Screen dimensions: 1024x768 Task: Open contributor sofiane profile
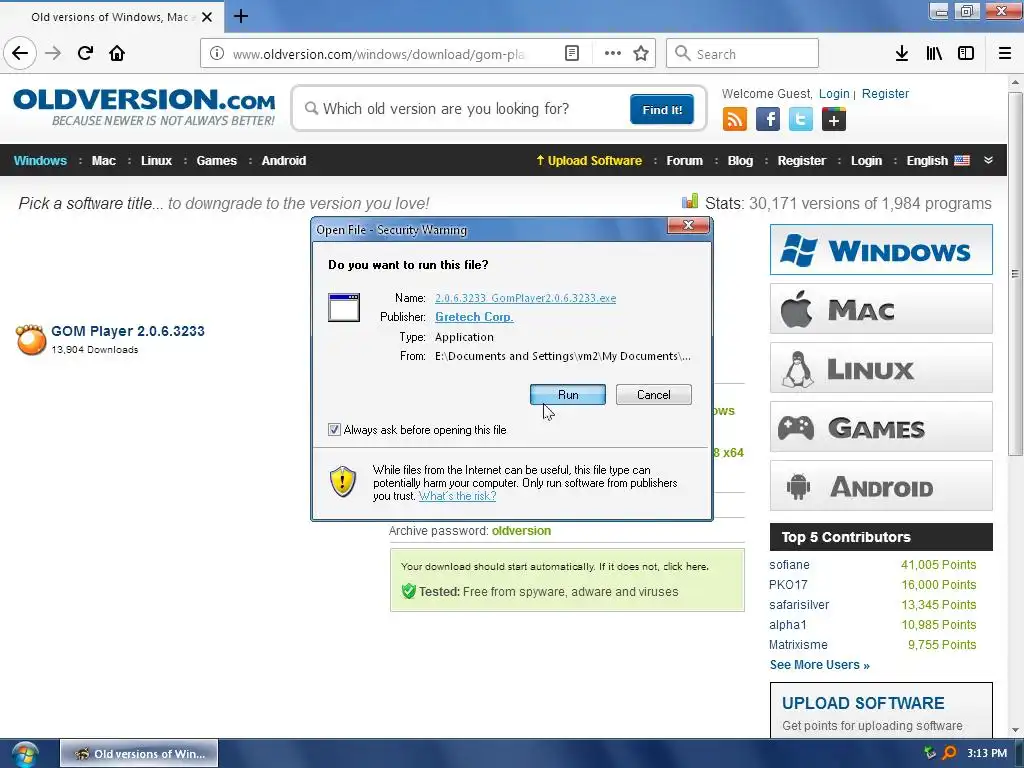[x=789, y=565]
